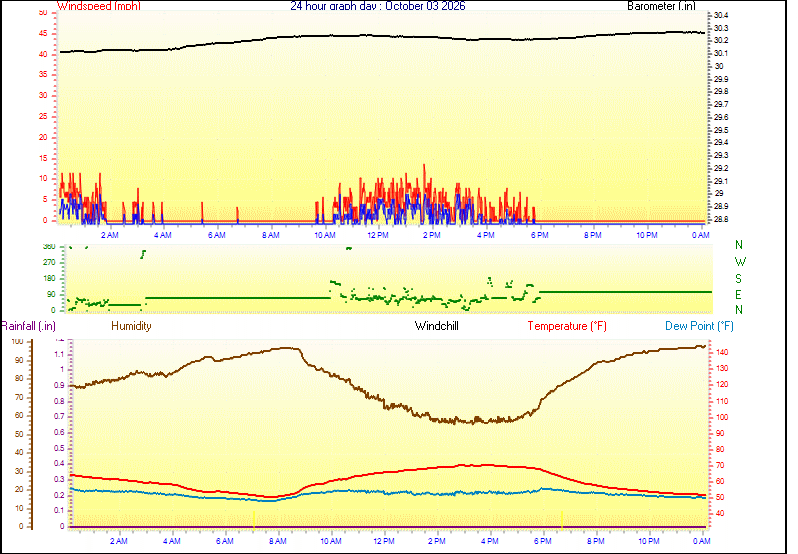Click the green 'W' compass letter

click(x=740, y=262)
